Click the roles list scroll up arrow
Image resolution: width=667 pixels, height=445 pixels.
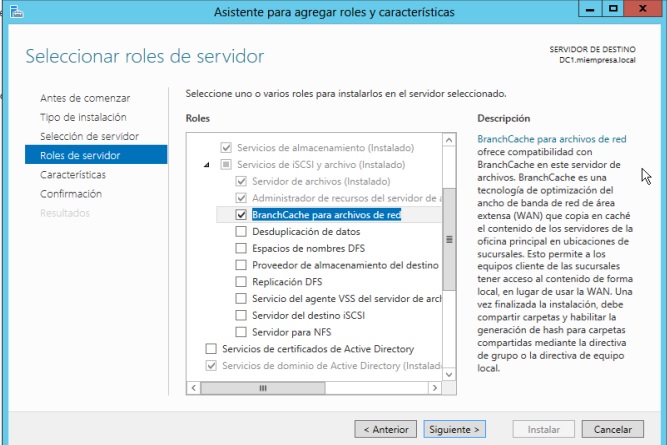[449, 138]
